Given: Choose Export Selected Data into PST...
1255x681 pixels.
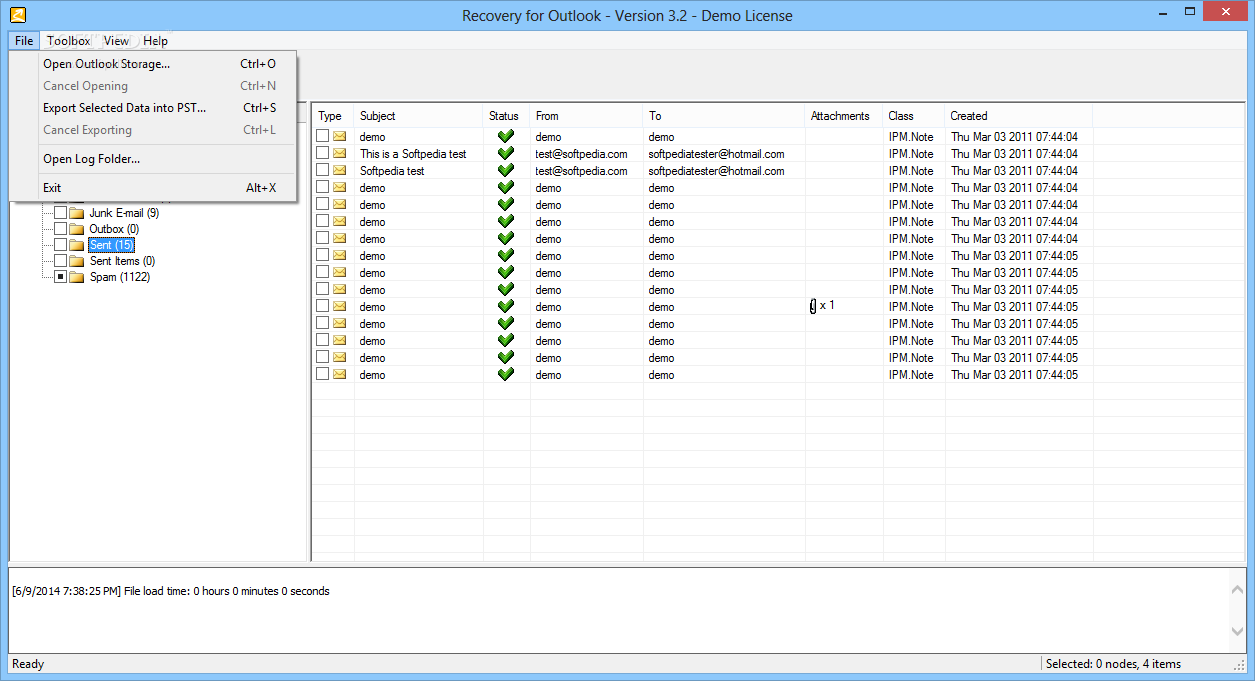Looking at the screenshot, I should 154,108.
